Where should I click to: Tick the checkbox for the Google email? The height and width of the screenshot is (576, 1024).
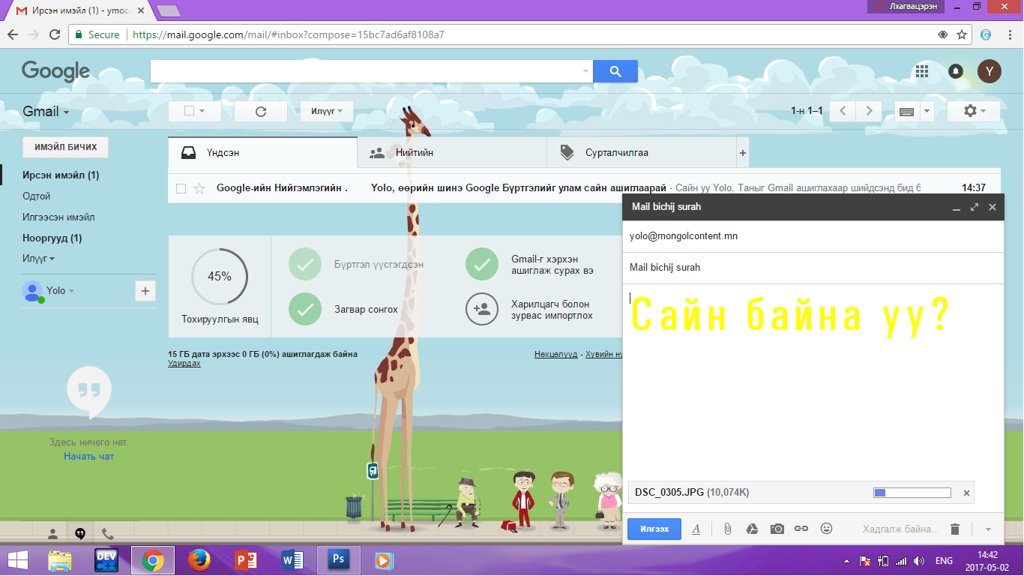click(181, 188)
